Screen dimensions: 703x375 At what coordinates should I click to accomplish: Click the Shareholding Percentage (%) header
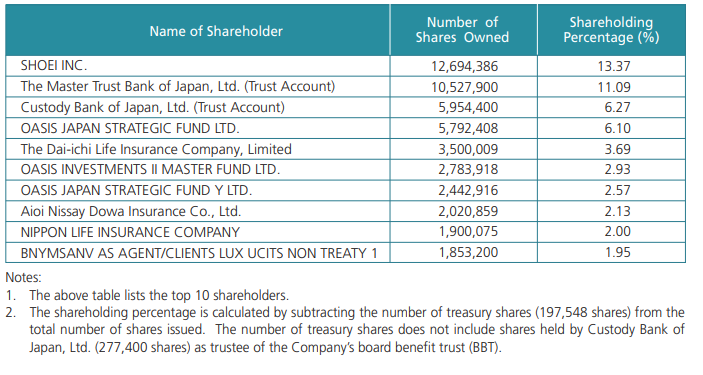(x=611, y=30)
